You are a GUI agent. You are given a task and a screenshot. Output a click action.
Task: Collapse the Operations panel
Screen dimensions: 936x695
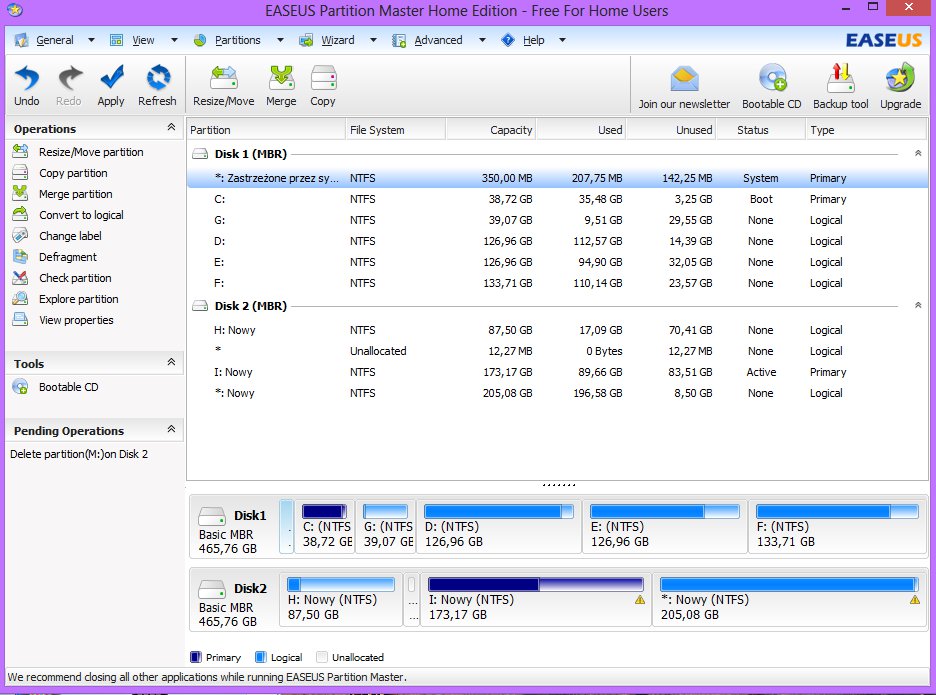pos(171,127)
